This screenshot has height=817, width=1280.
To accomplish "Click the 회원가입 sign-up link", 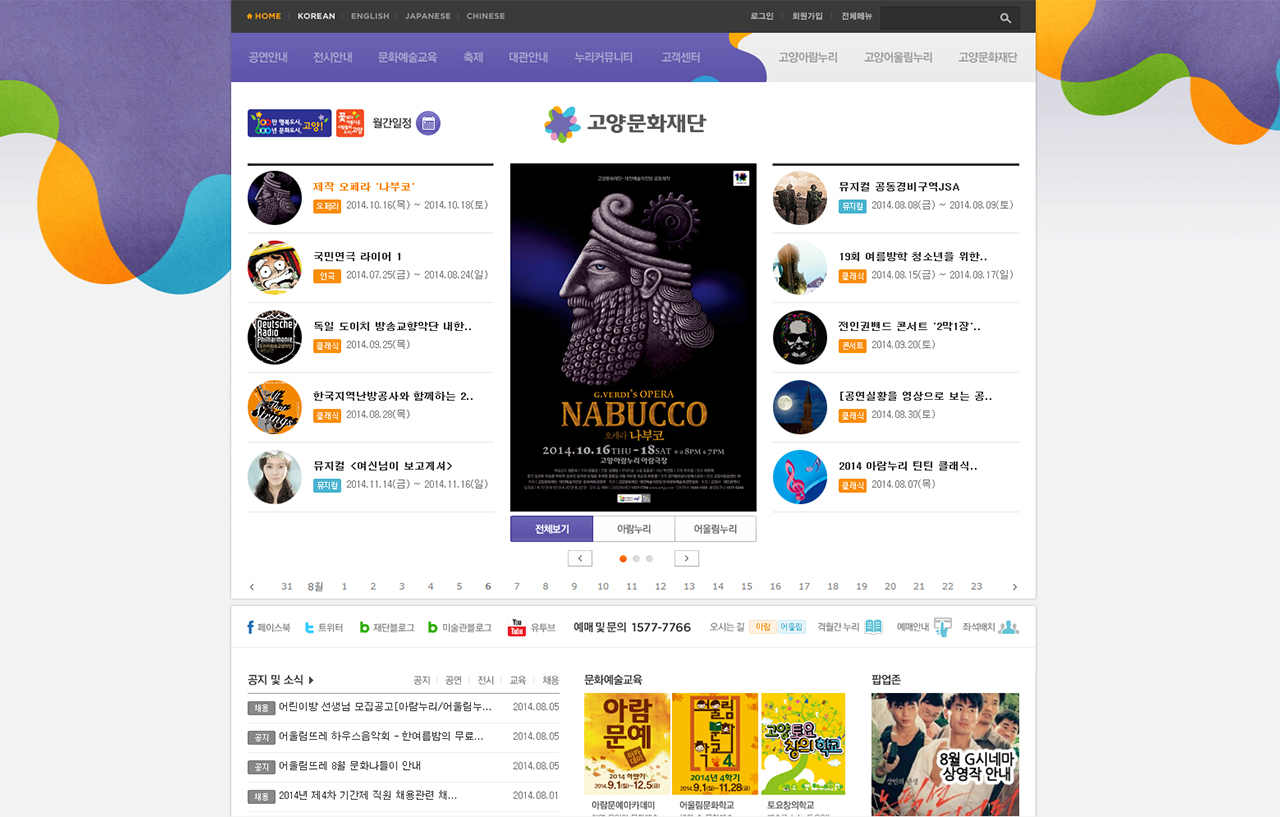I will 808,16.
